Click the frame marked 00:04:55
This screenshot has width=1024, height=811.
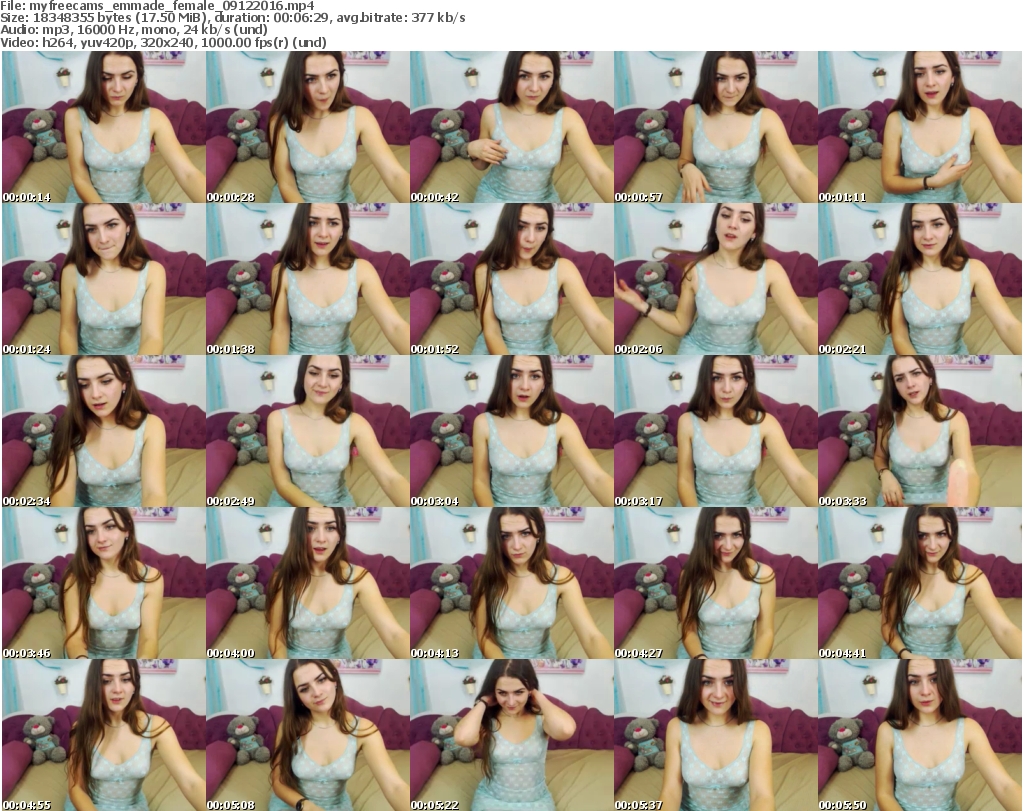[x=102, y=735]
